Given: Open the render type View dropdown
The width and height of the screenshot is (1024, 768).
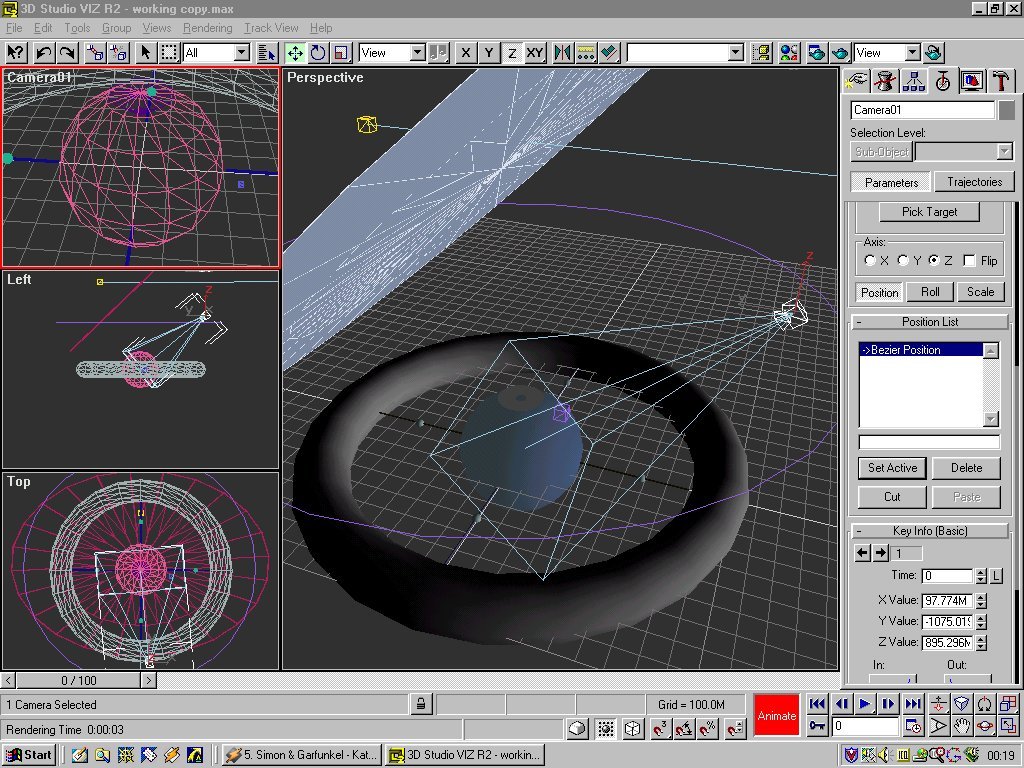Looking at the screenshot, I should pos(913,52).
